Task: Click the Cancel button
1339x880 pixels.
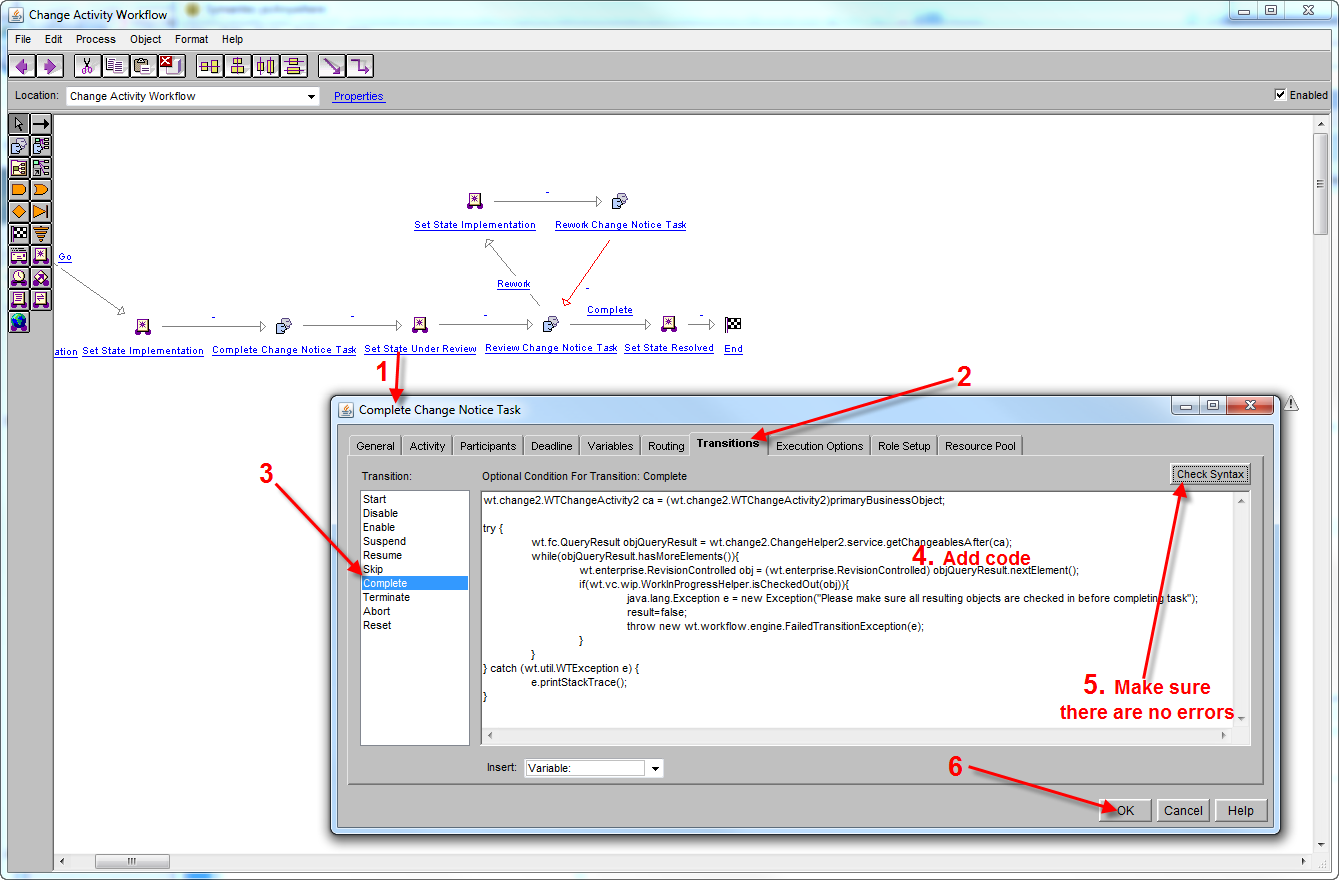Action: tap(1183, 810)
